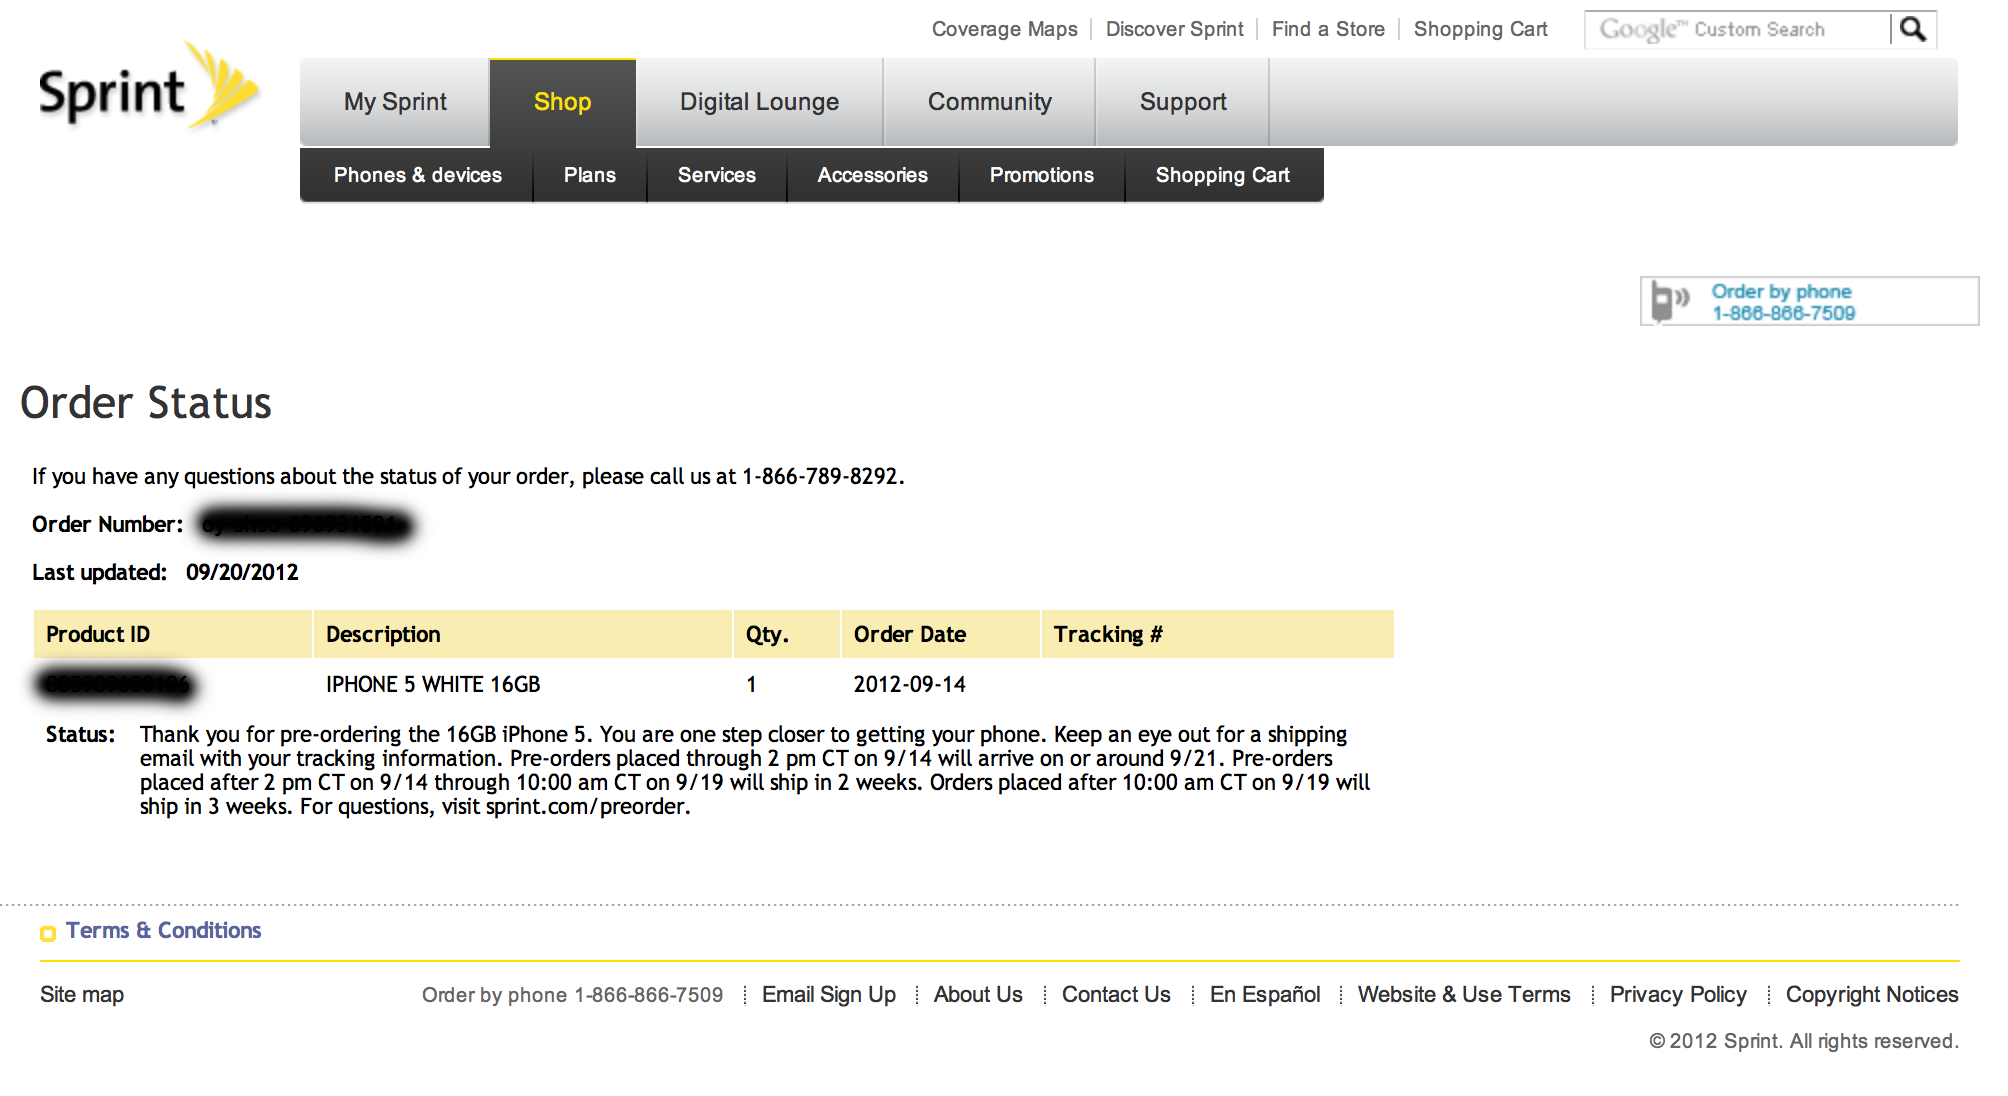Go to the Community tab
The width and height of the screenshot is (2008, 1096).
[989, 102]
